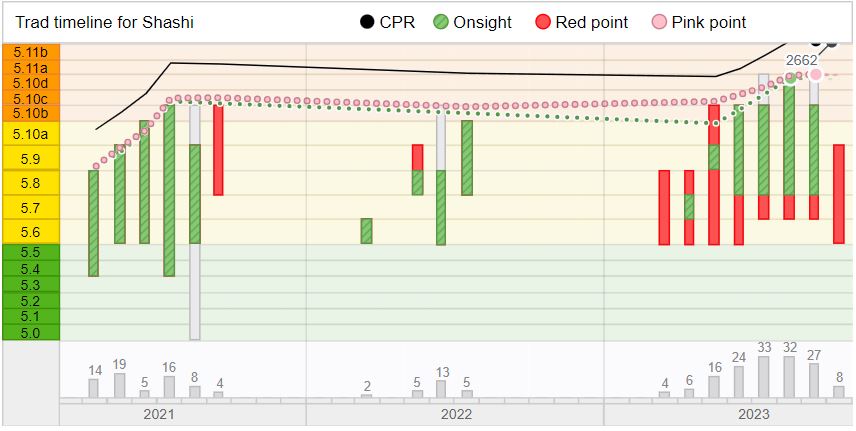856x431 pixels.
Task: Click the count bar labeled 13
Action: point(442,388)
